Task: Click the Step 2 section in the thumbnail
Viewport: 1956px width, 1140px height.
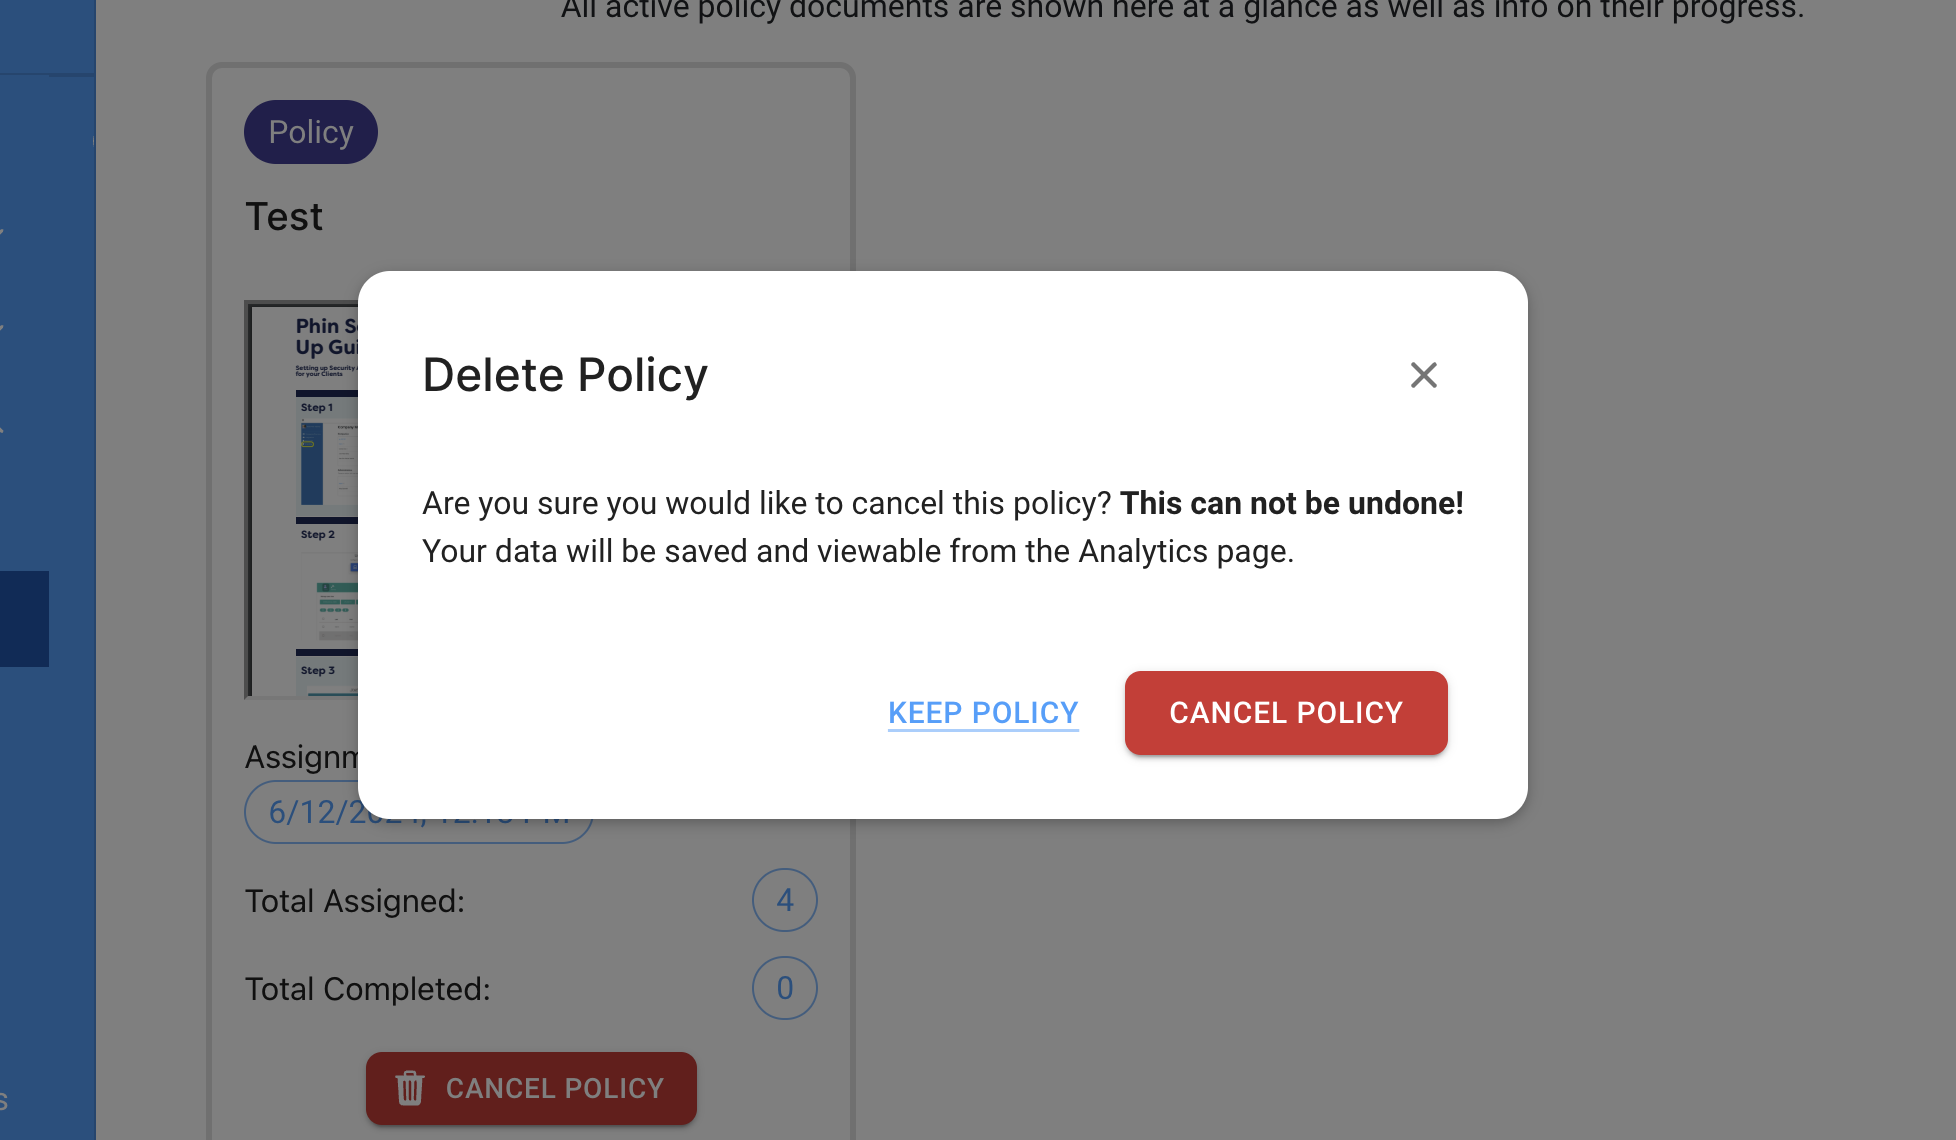Action: 327,586
